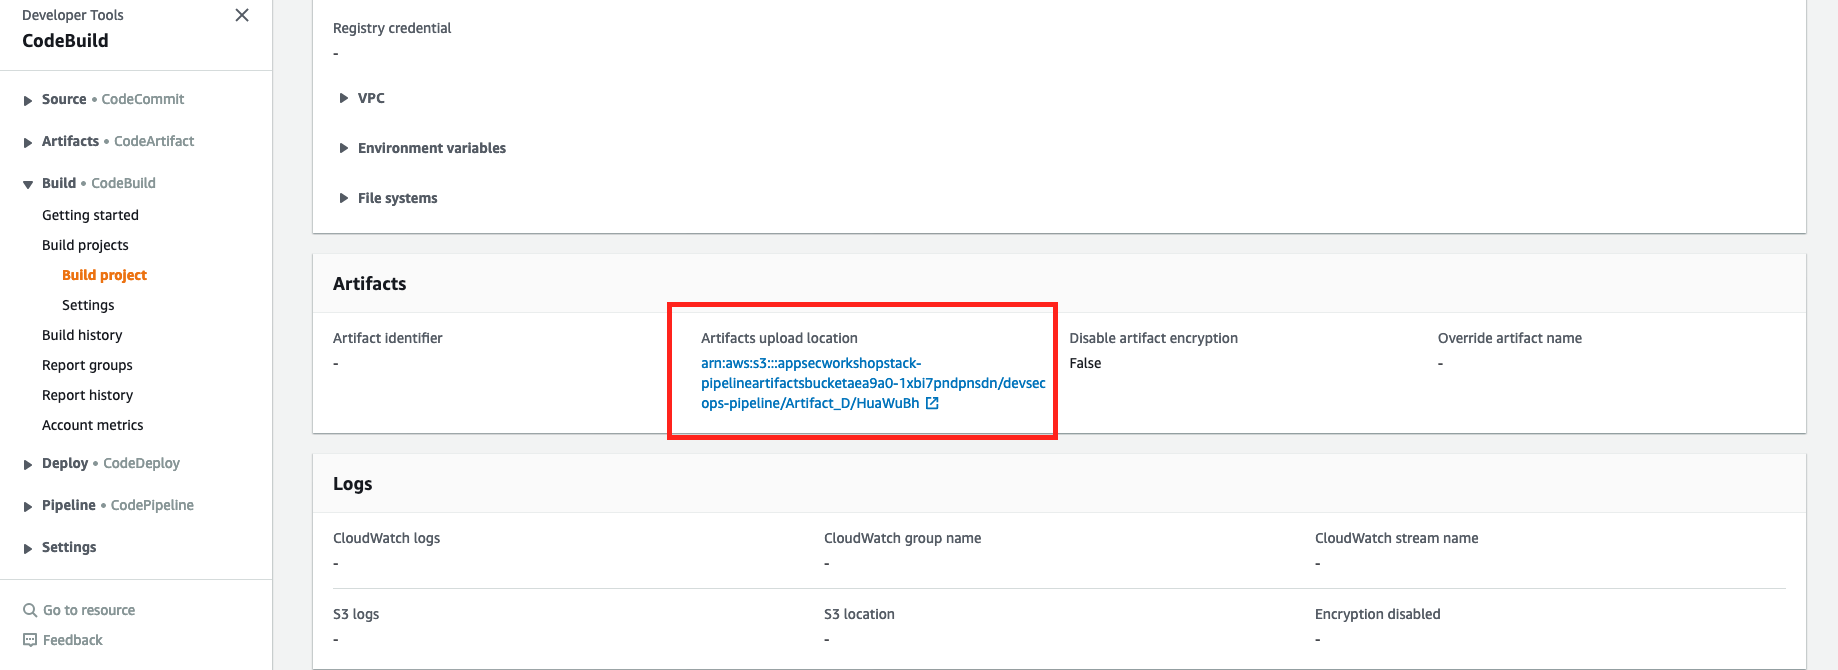Viewport: 1838px width, 670px height.
Task: Click the Go to resource search field
Action: [89, 610]
